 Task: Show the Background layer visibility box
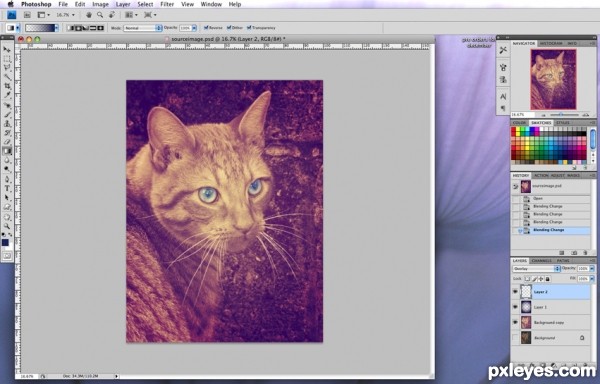pos(515,338)
